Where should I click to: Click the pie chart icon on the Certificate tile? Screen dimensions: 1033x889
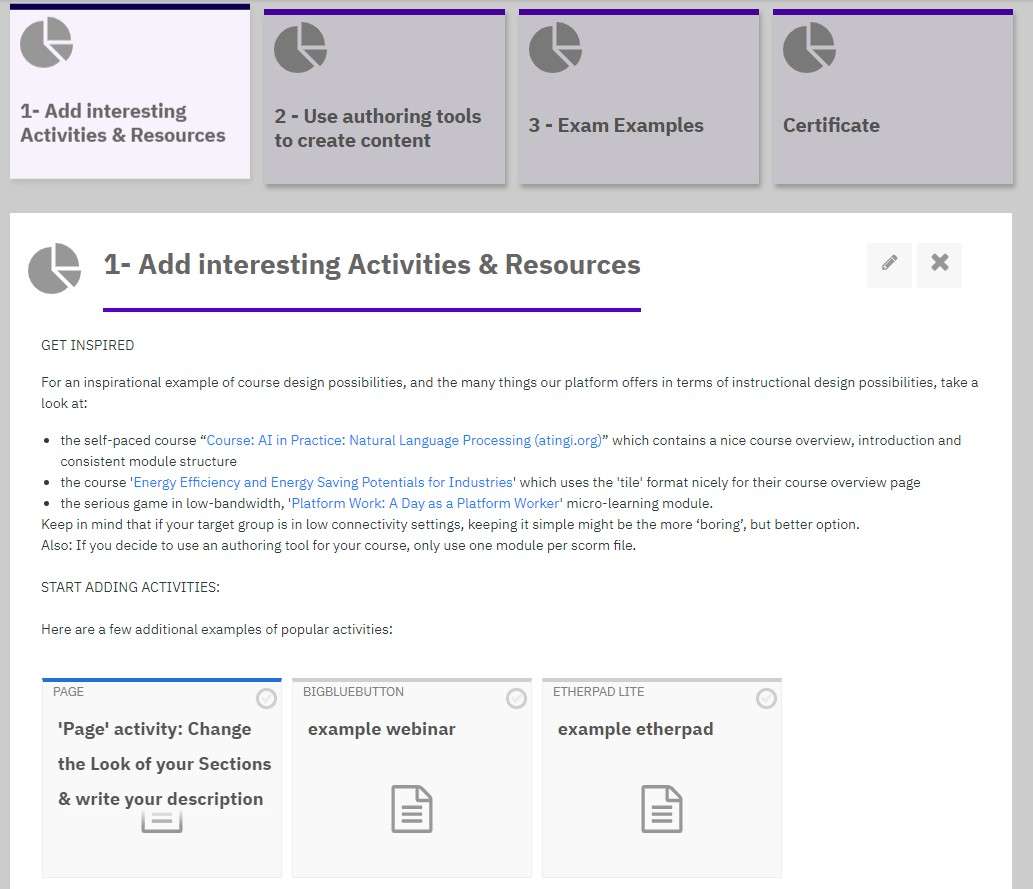point(809,47)
